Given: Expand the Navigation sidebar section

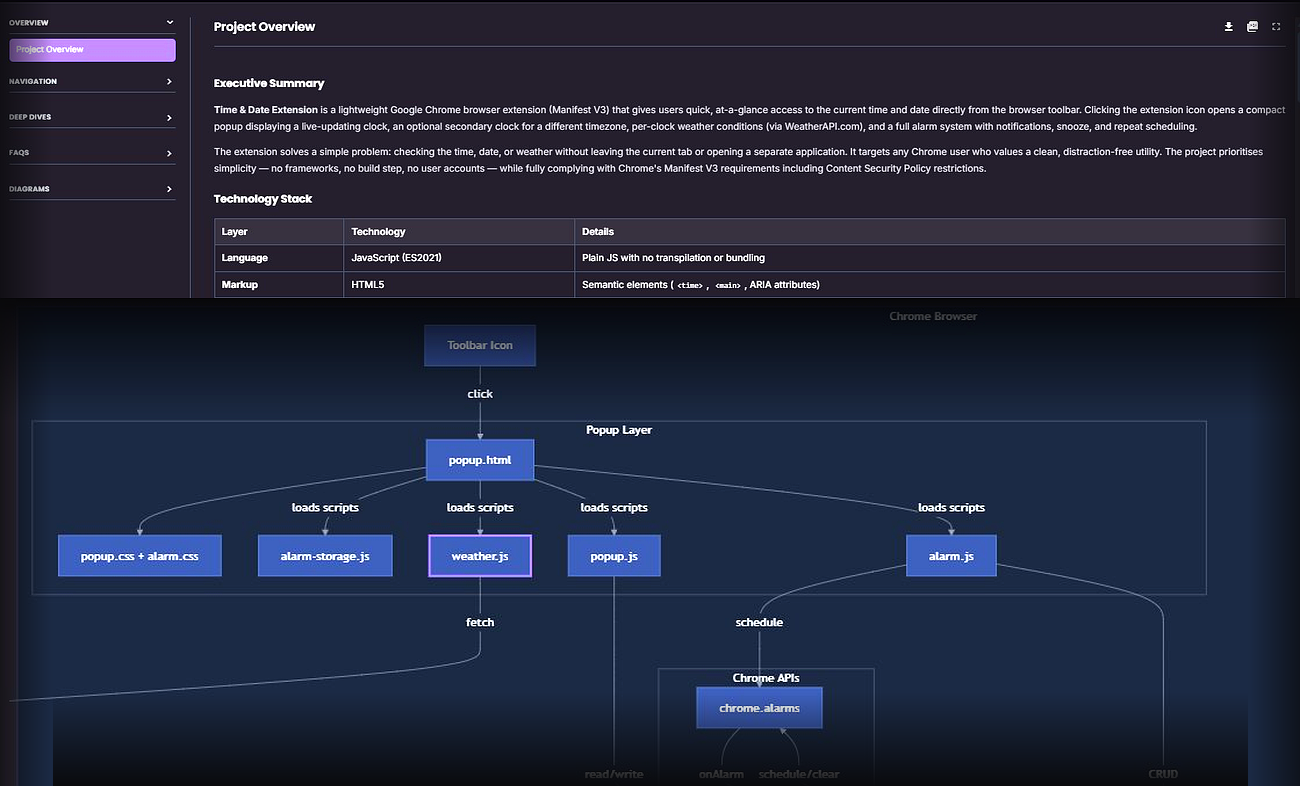Looking at the screenshot, I should click(92, 81).
